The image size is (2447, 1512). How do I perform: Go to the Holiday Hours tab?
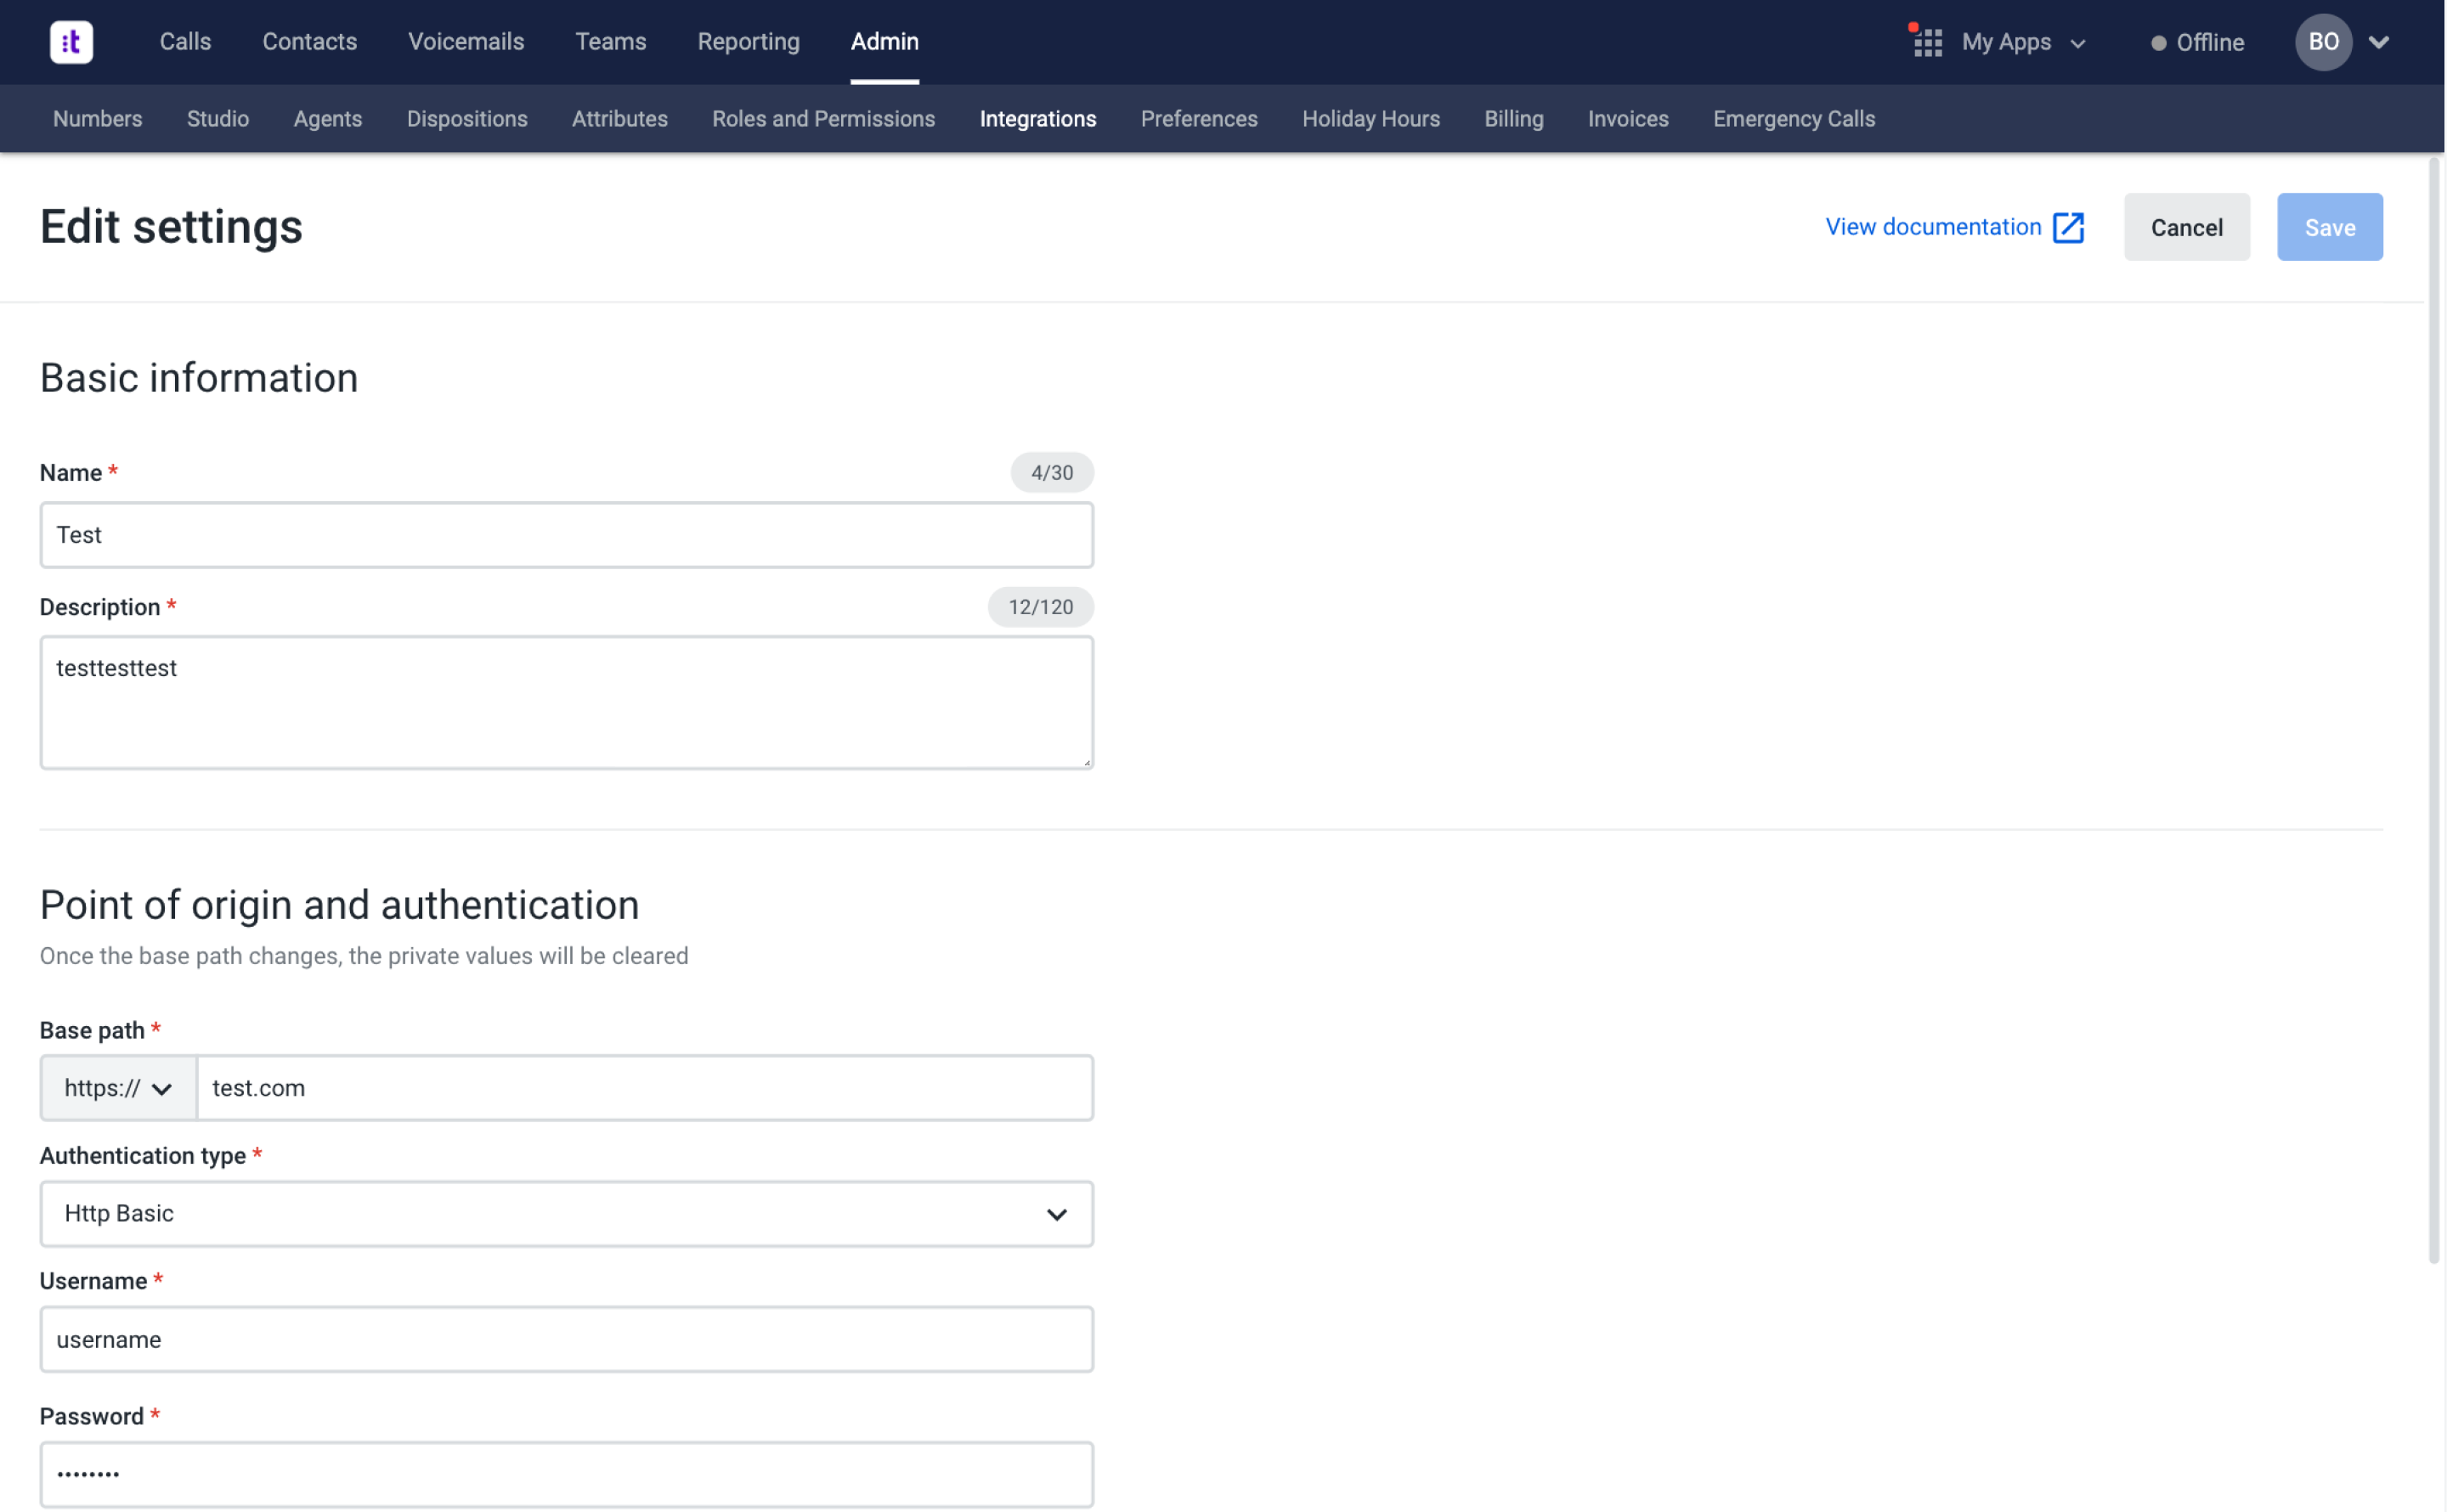pos(1370,119)
